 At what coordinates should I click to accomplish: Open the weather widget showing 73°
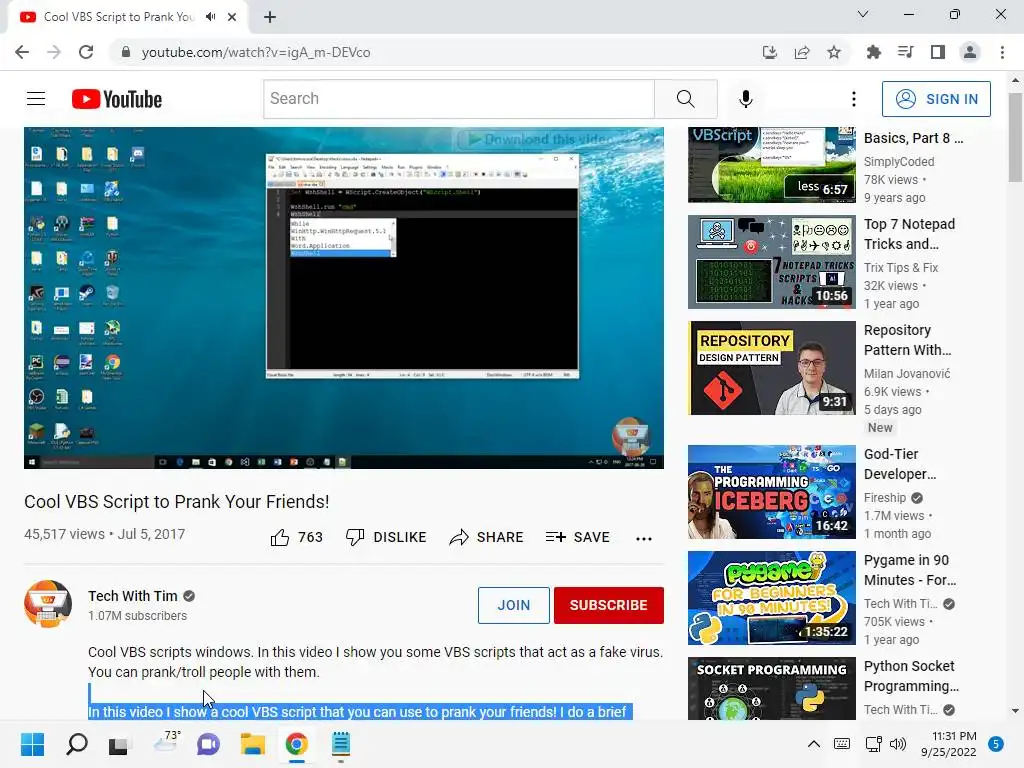click(166, 743)
